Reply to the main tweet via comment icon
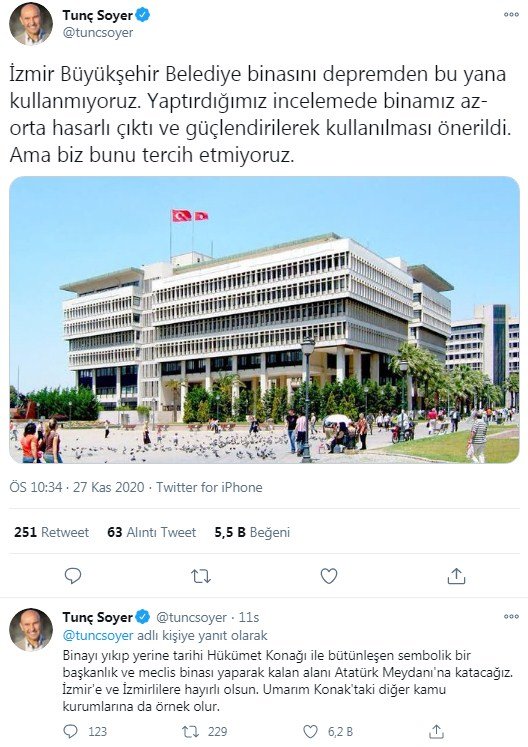Viewport: 528px width, 747px height. pyautogui.click(x=73, y=576)
